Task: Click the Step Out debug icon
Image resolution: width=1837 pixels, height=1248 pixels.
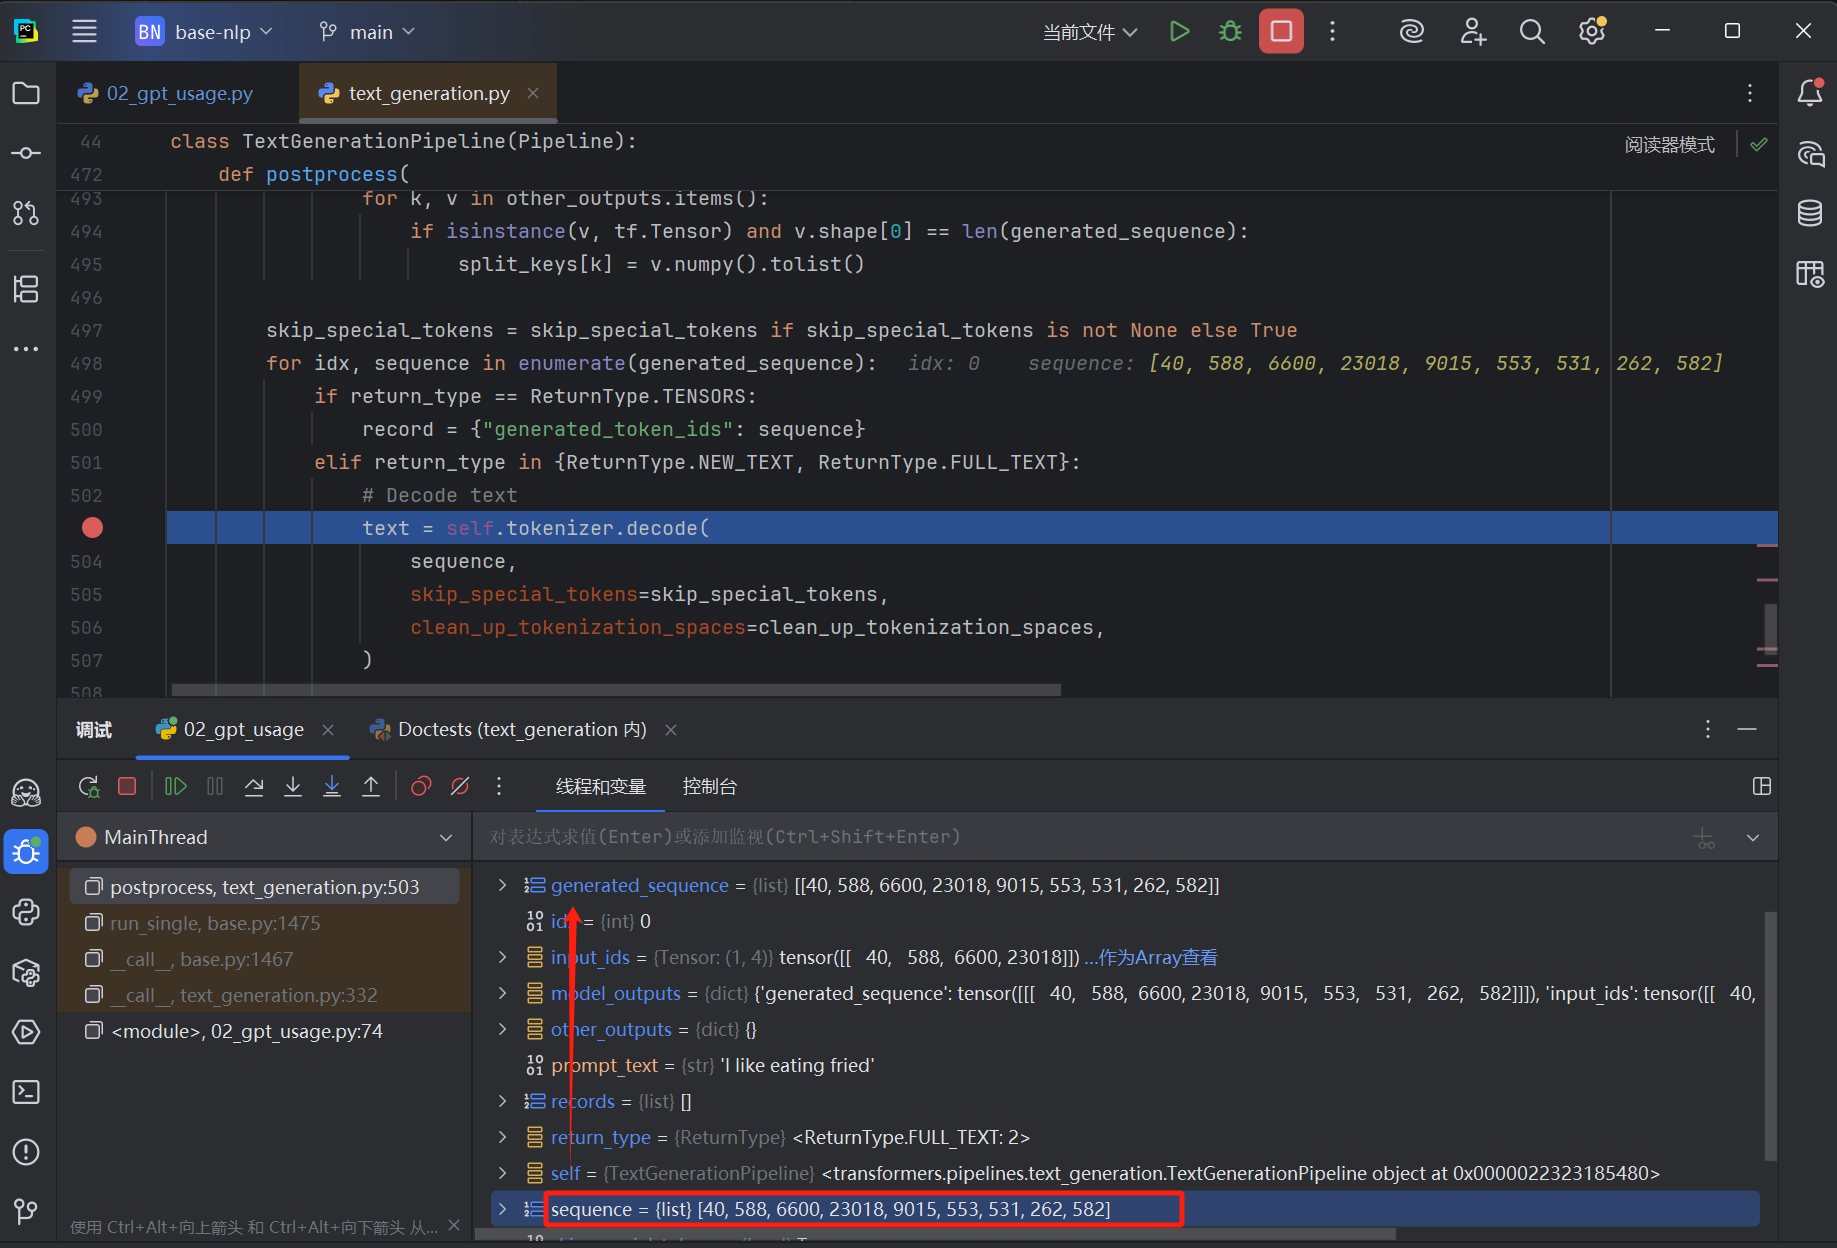Action: tap(371, 787)
